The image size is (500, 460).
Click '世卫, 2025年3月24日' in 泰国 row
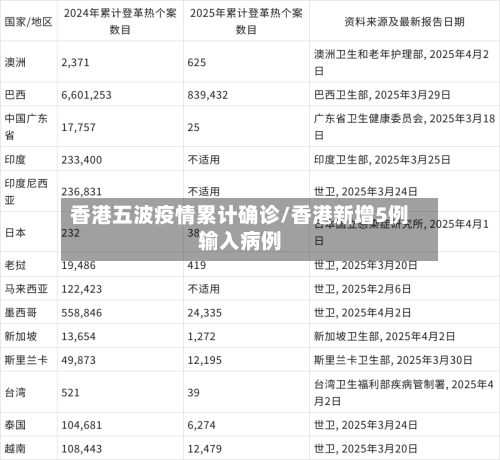pos(365,425)
